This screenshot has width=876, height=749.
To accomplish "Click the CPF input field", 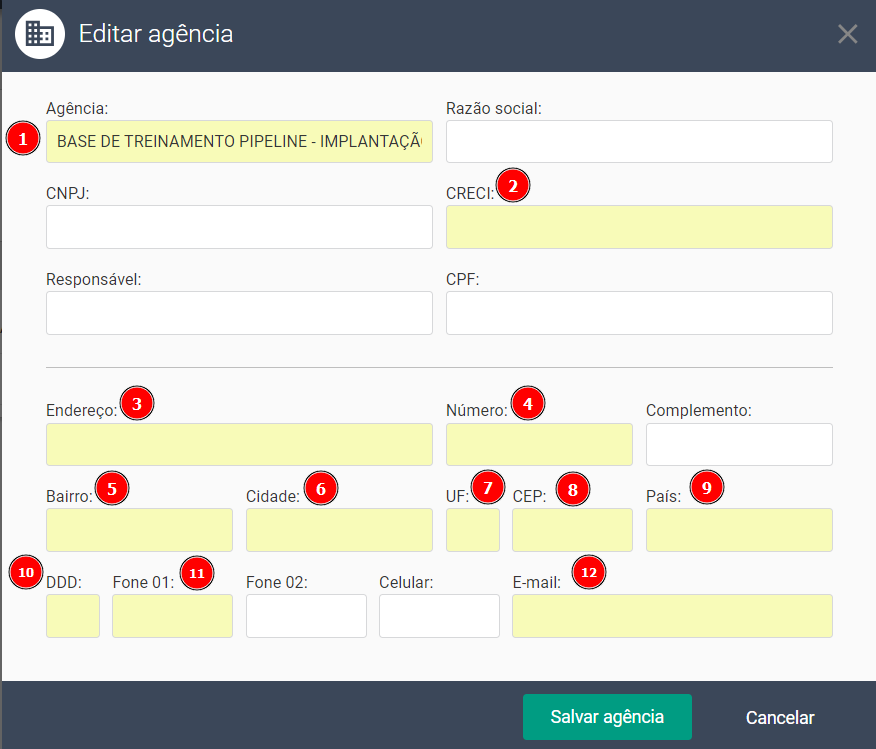I will click(x=639, y=313).
